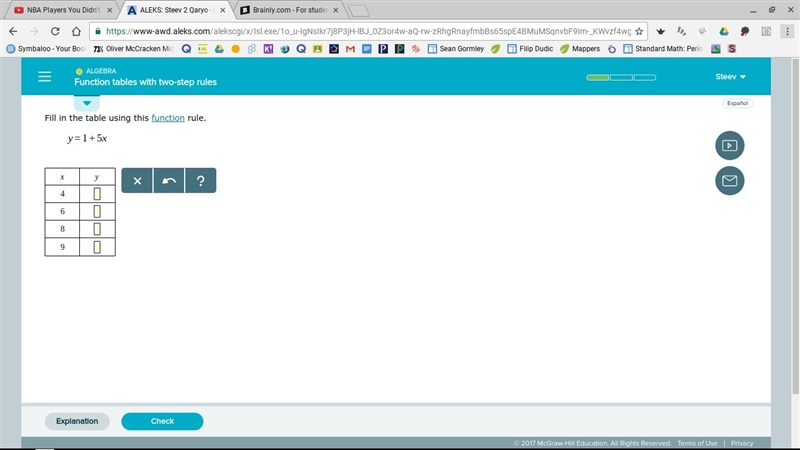The image size is (800, 450).
Task: Click the question mark help button
Action: click(201, 181)
